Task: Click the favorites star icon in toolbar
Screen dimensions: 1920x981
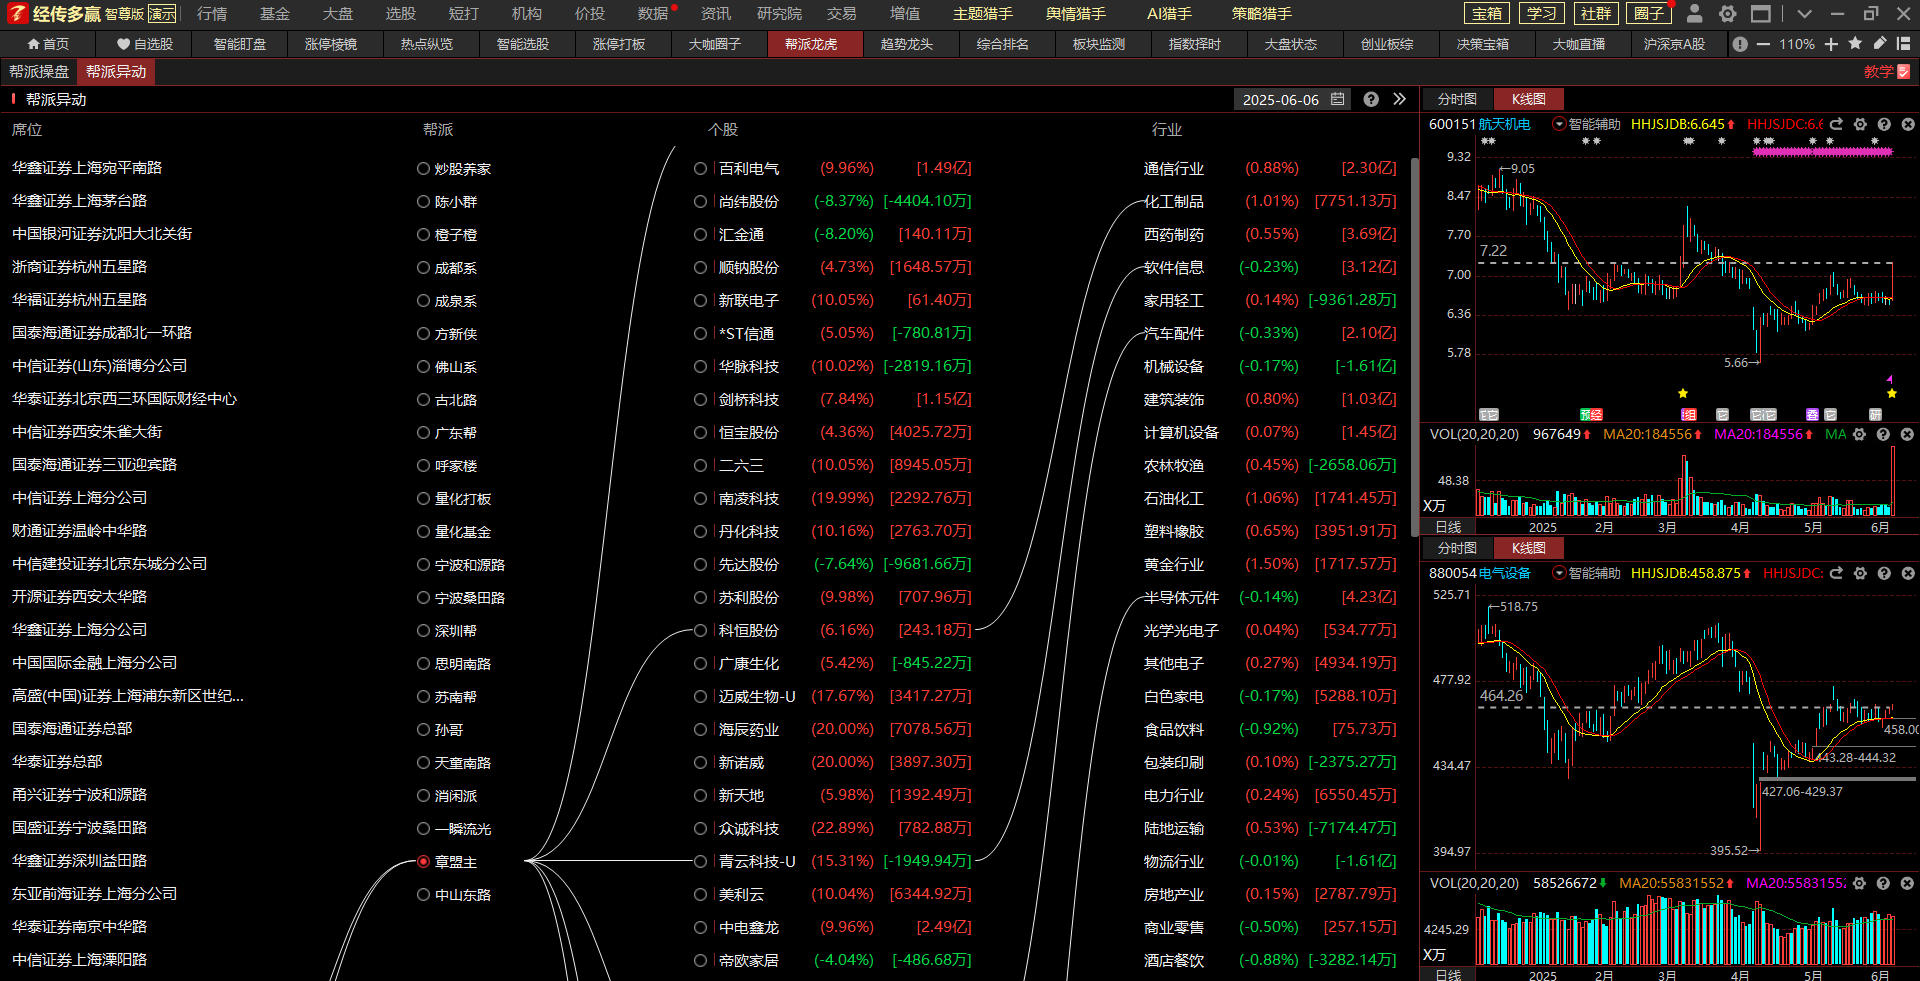Action: (1855, 44)
